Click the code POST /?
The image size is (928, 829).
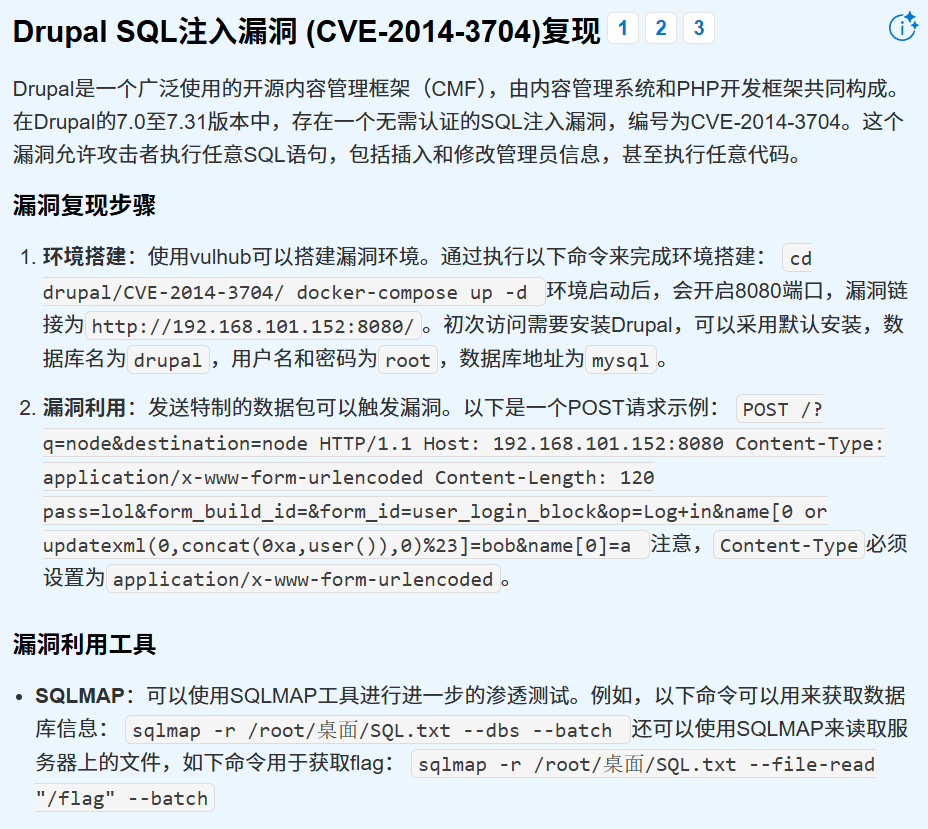point(780,409)
